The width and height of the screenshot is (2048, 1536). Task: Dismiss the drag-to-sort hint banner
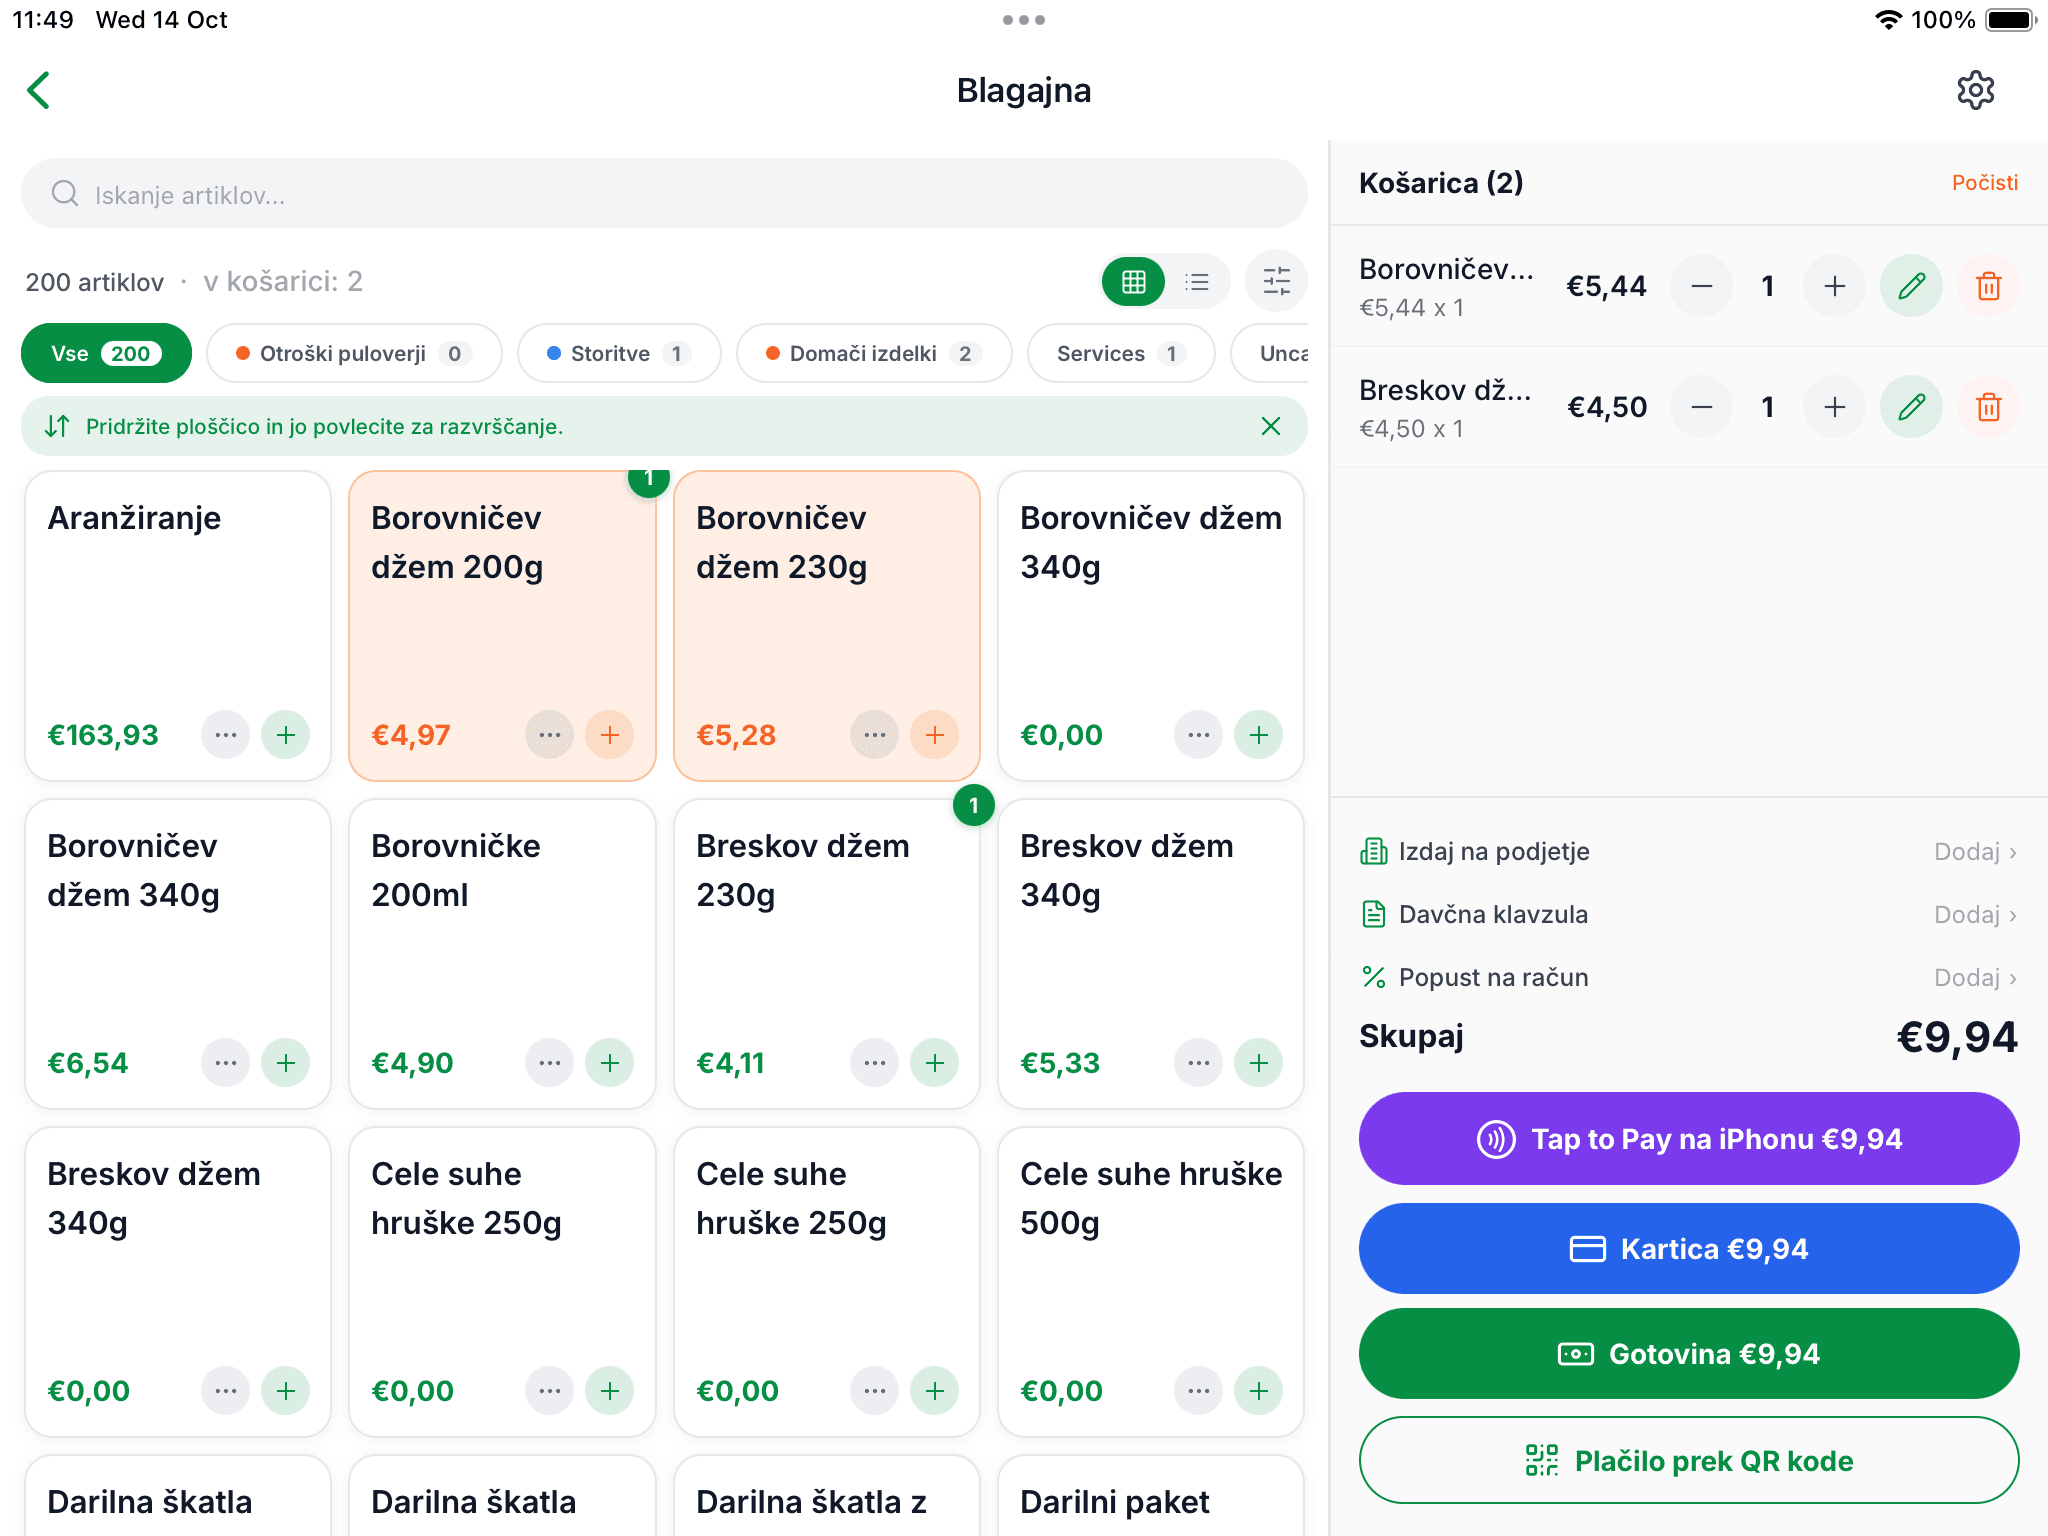tap(1270, 427)
